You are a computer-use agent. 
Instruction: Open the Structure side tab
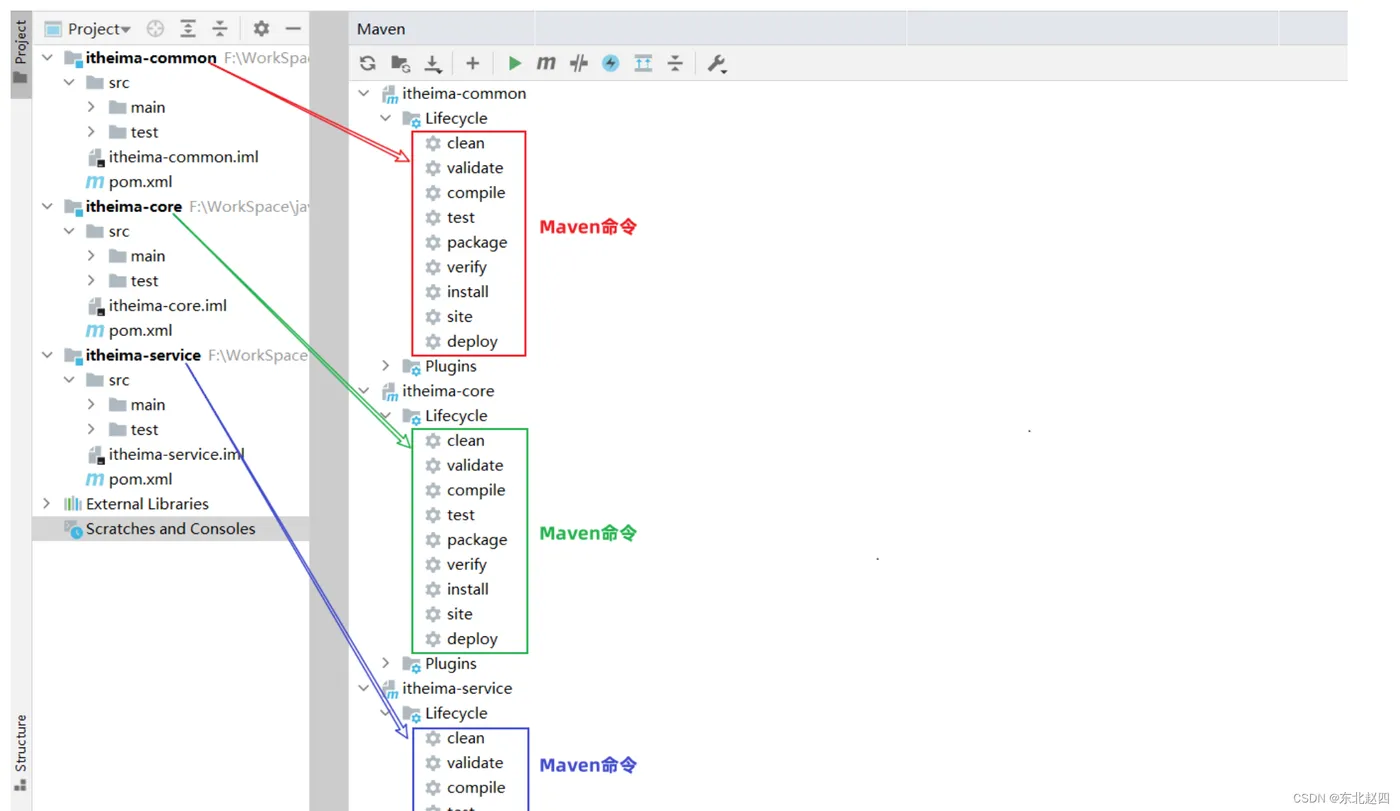click(x=20, y=752)
